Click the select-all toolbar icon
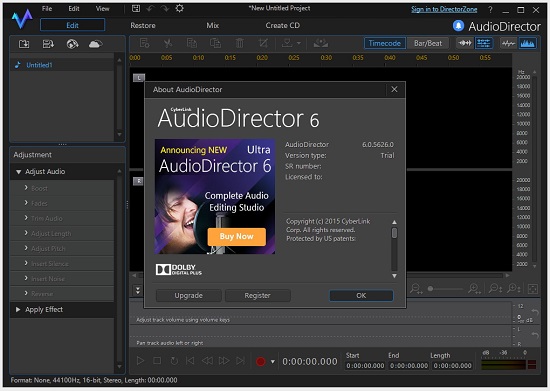The width and height of the screenshot is (550, 391). 145,43
